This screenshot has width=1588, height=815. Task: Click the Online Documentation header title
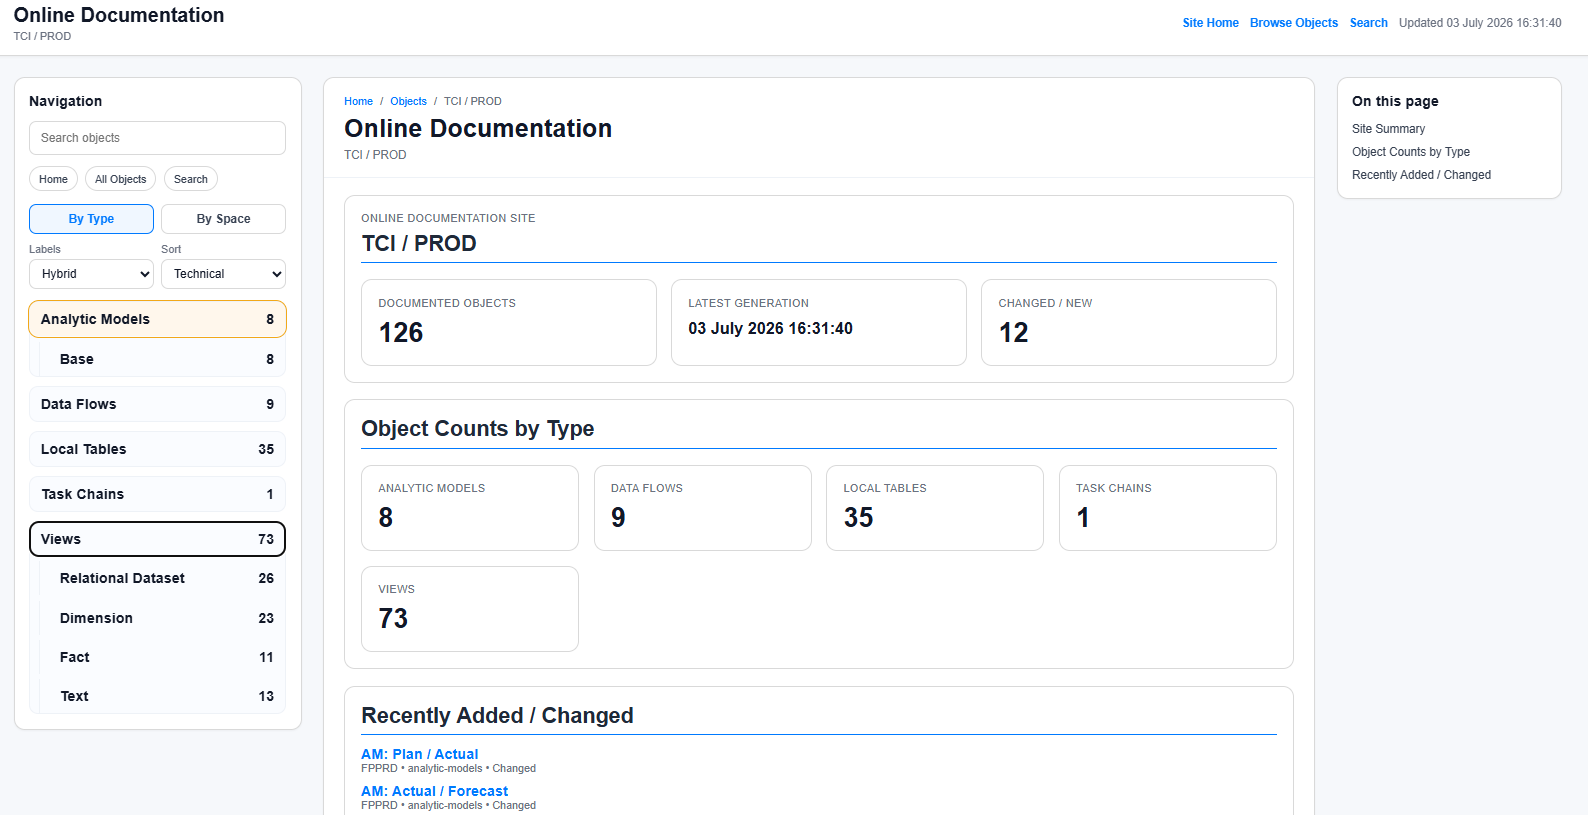pos(119,15)
